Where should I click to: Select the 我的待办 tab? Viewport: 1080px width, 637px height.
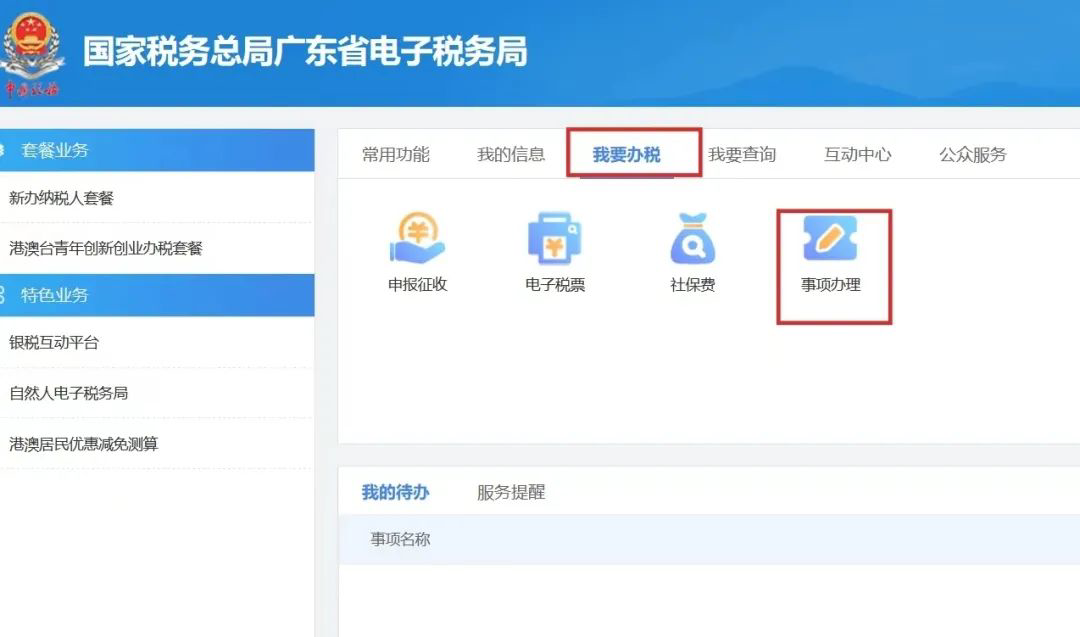pyautogui.click(x=395, y=492)
